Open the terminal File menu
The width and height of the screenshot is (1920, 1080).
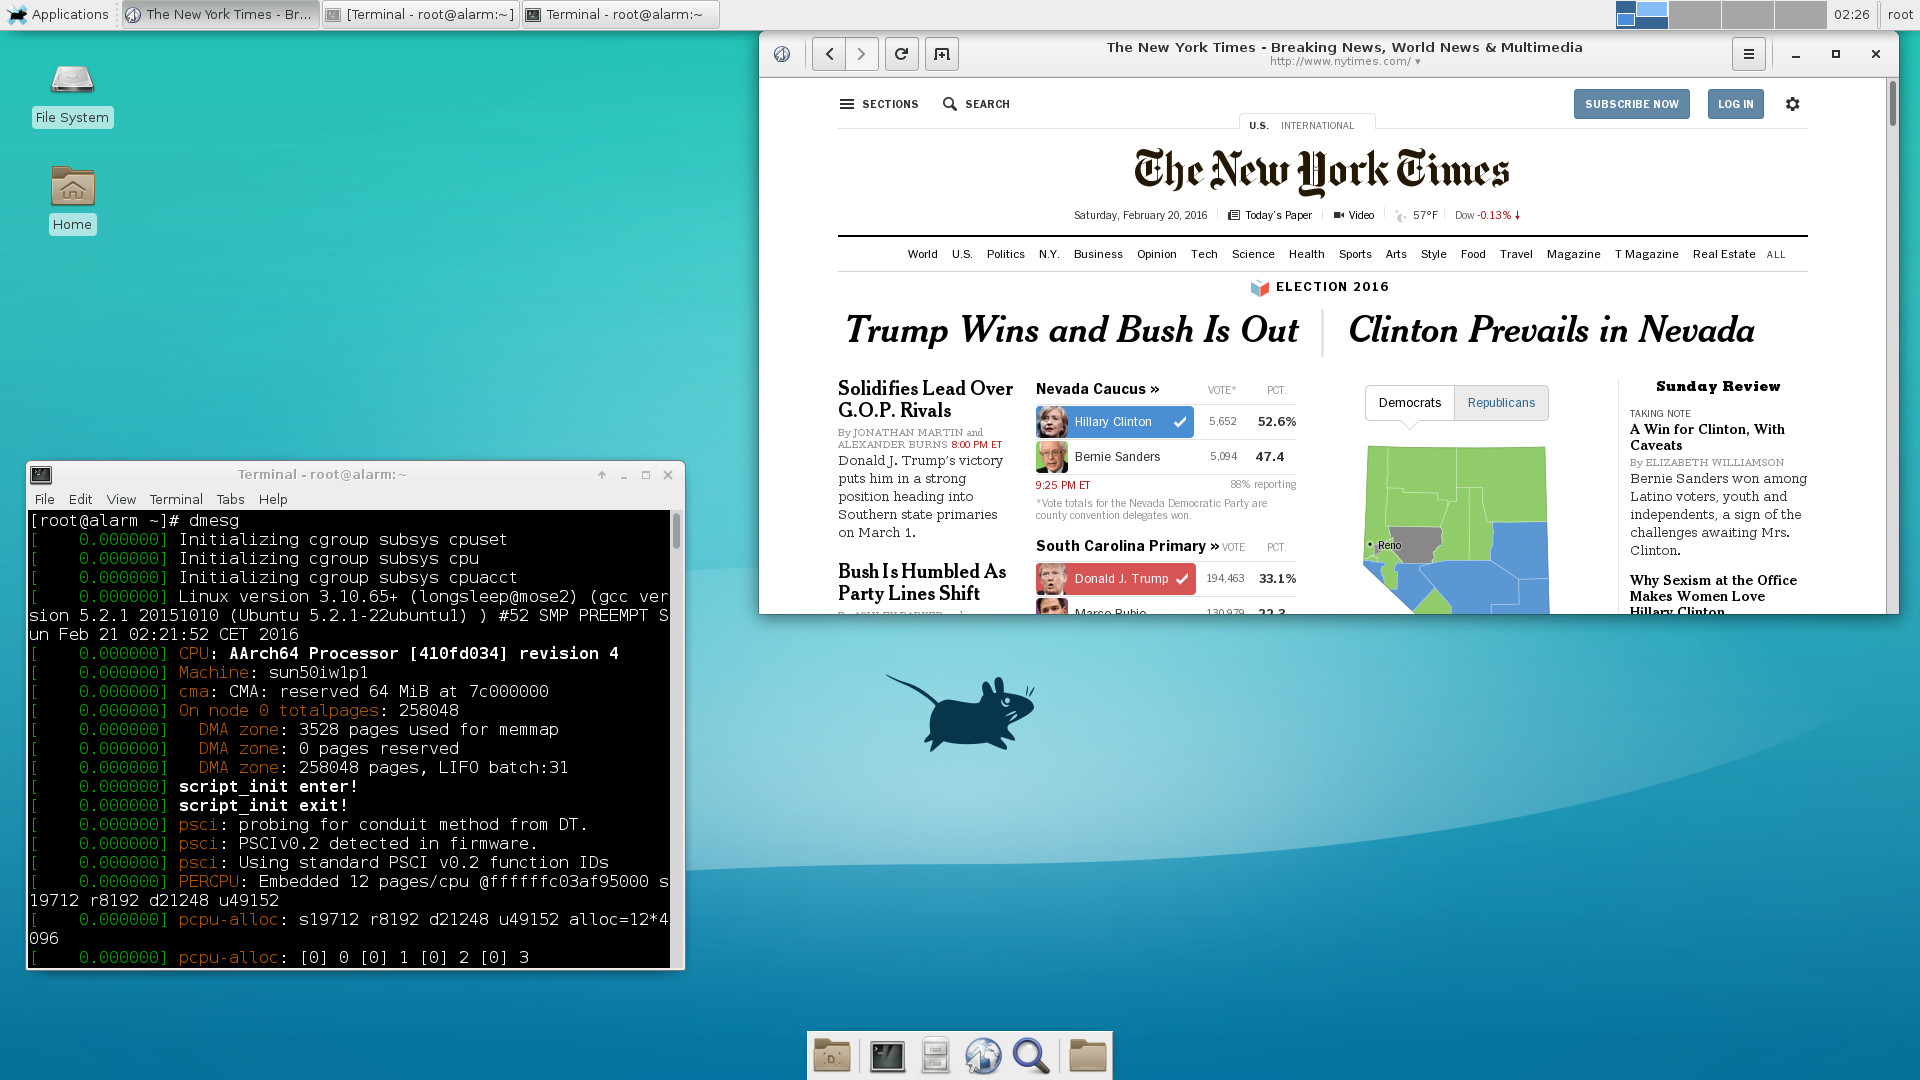45,499
